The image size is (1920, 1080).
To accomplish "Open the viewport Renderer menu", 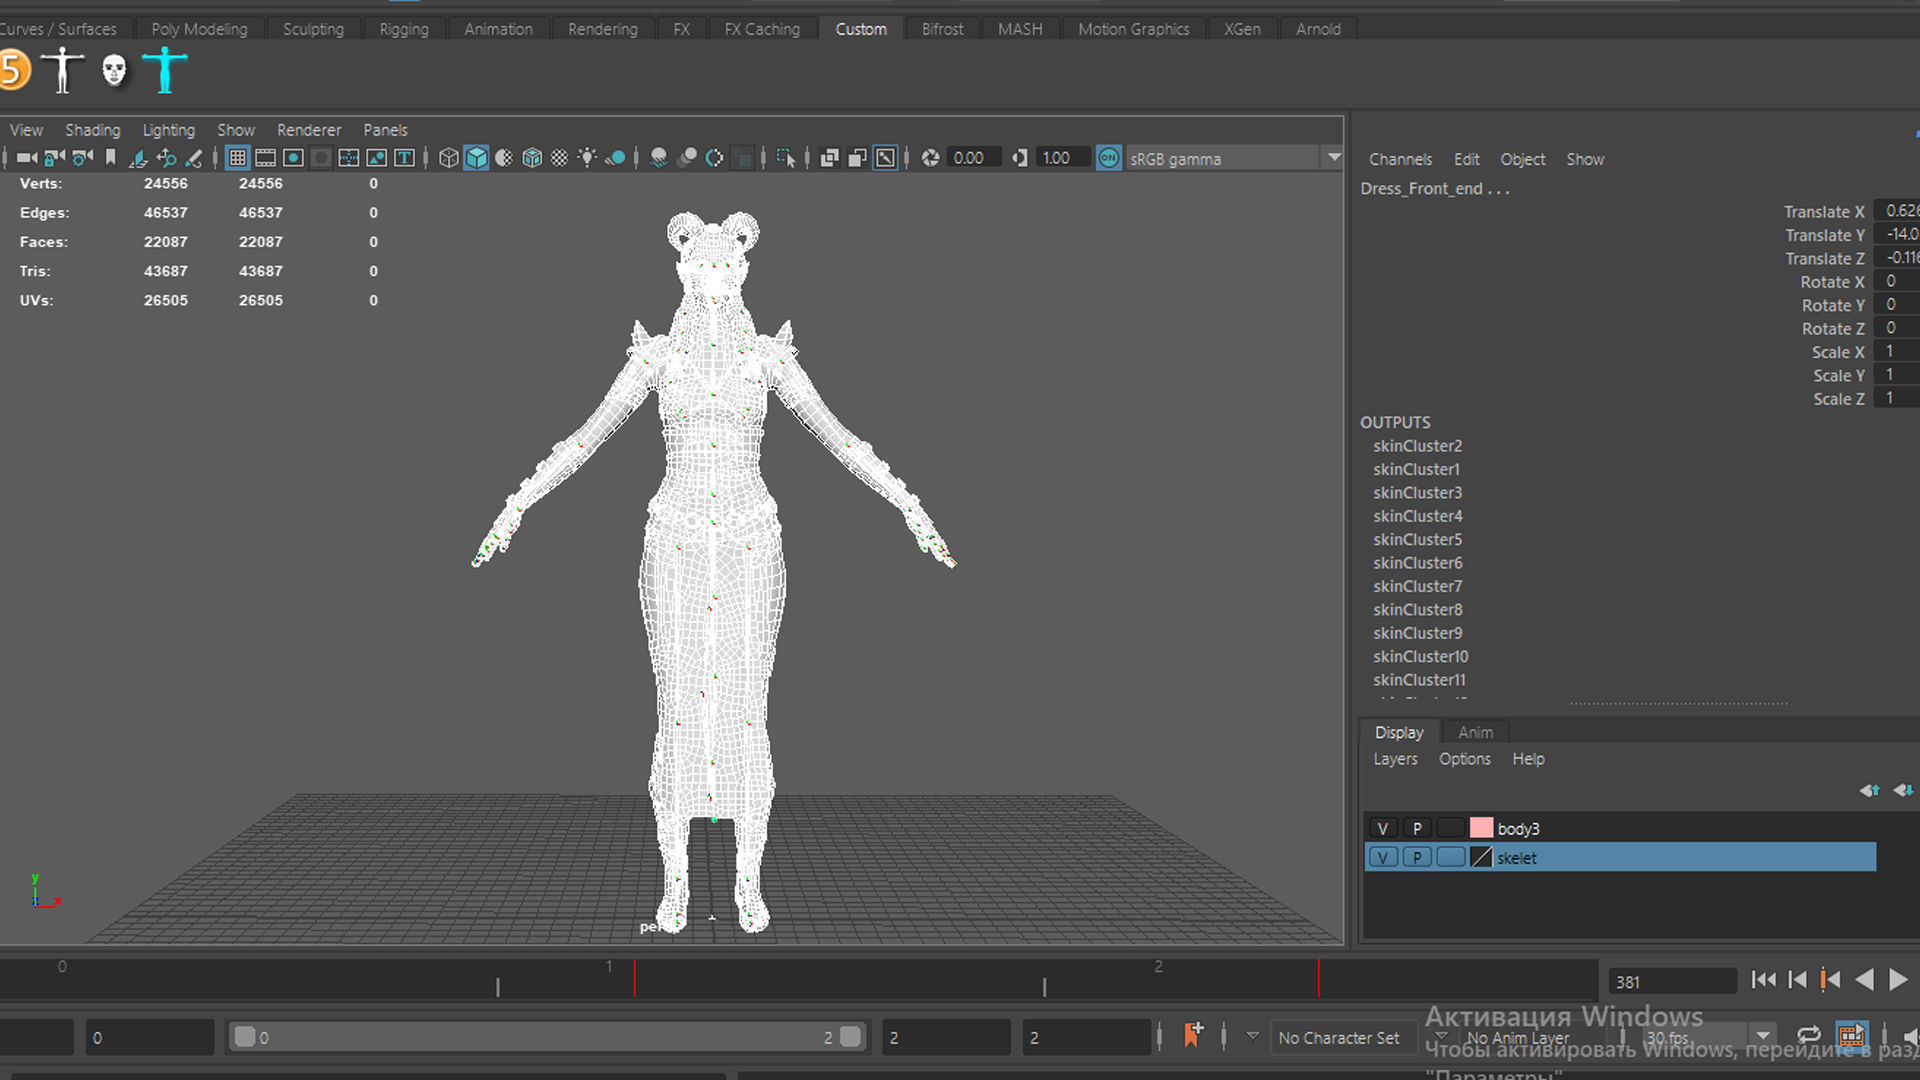I will [x=309, y=130].
